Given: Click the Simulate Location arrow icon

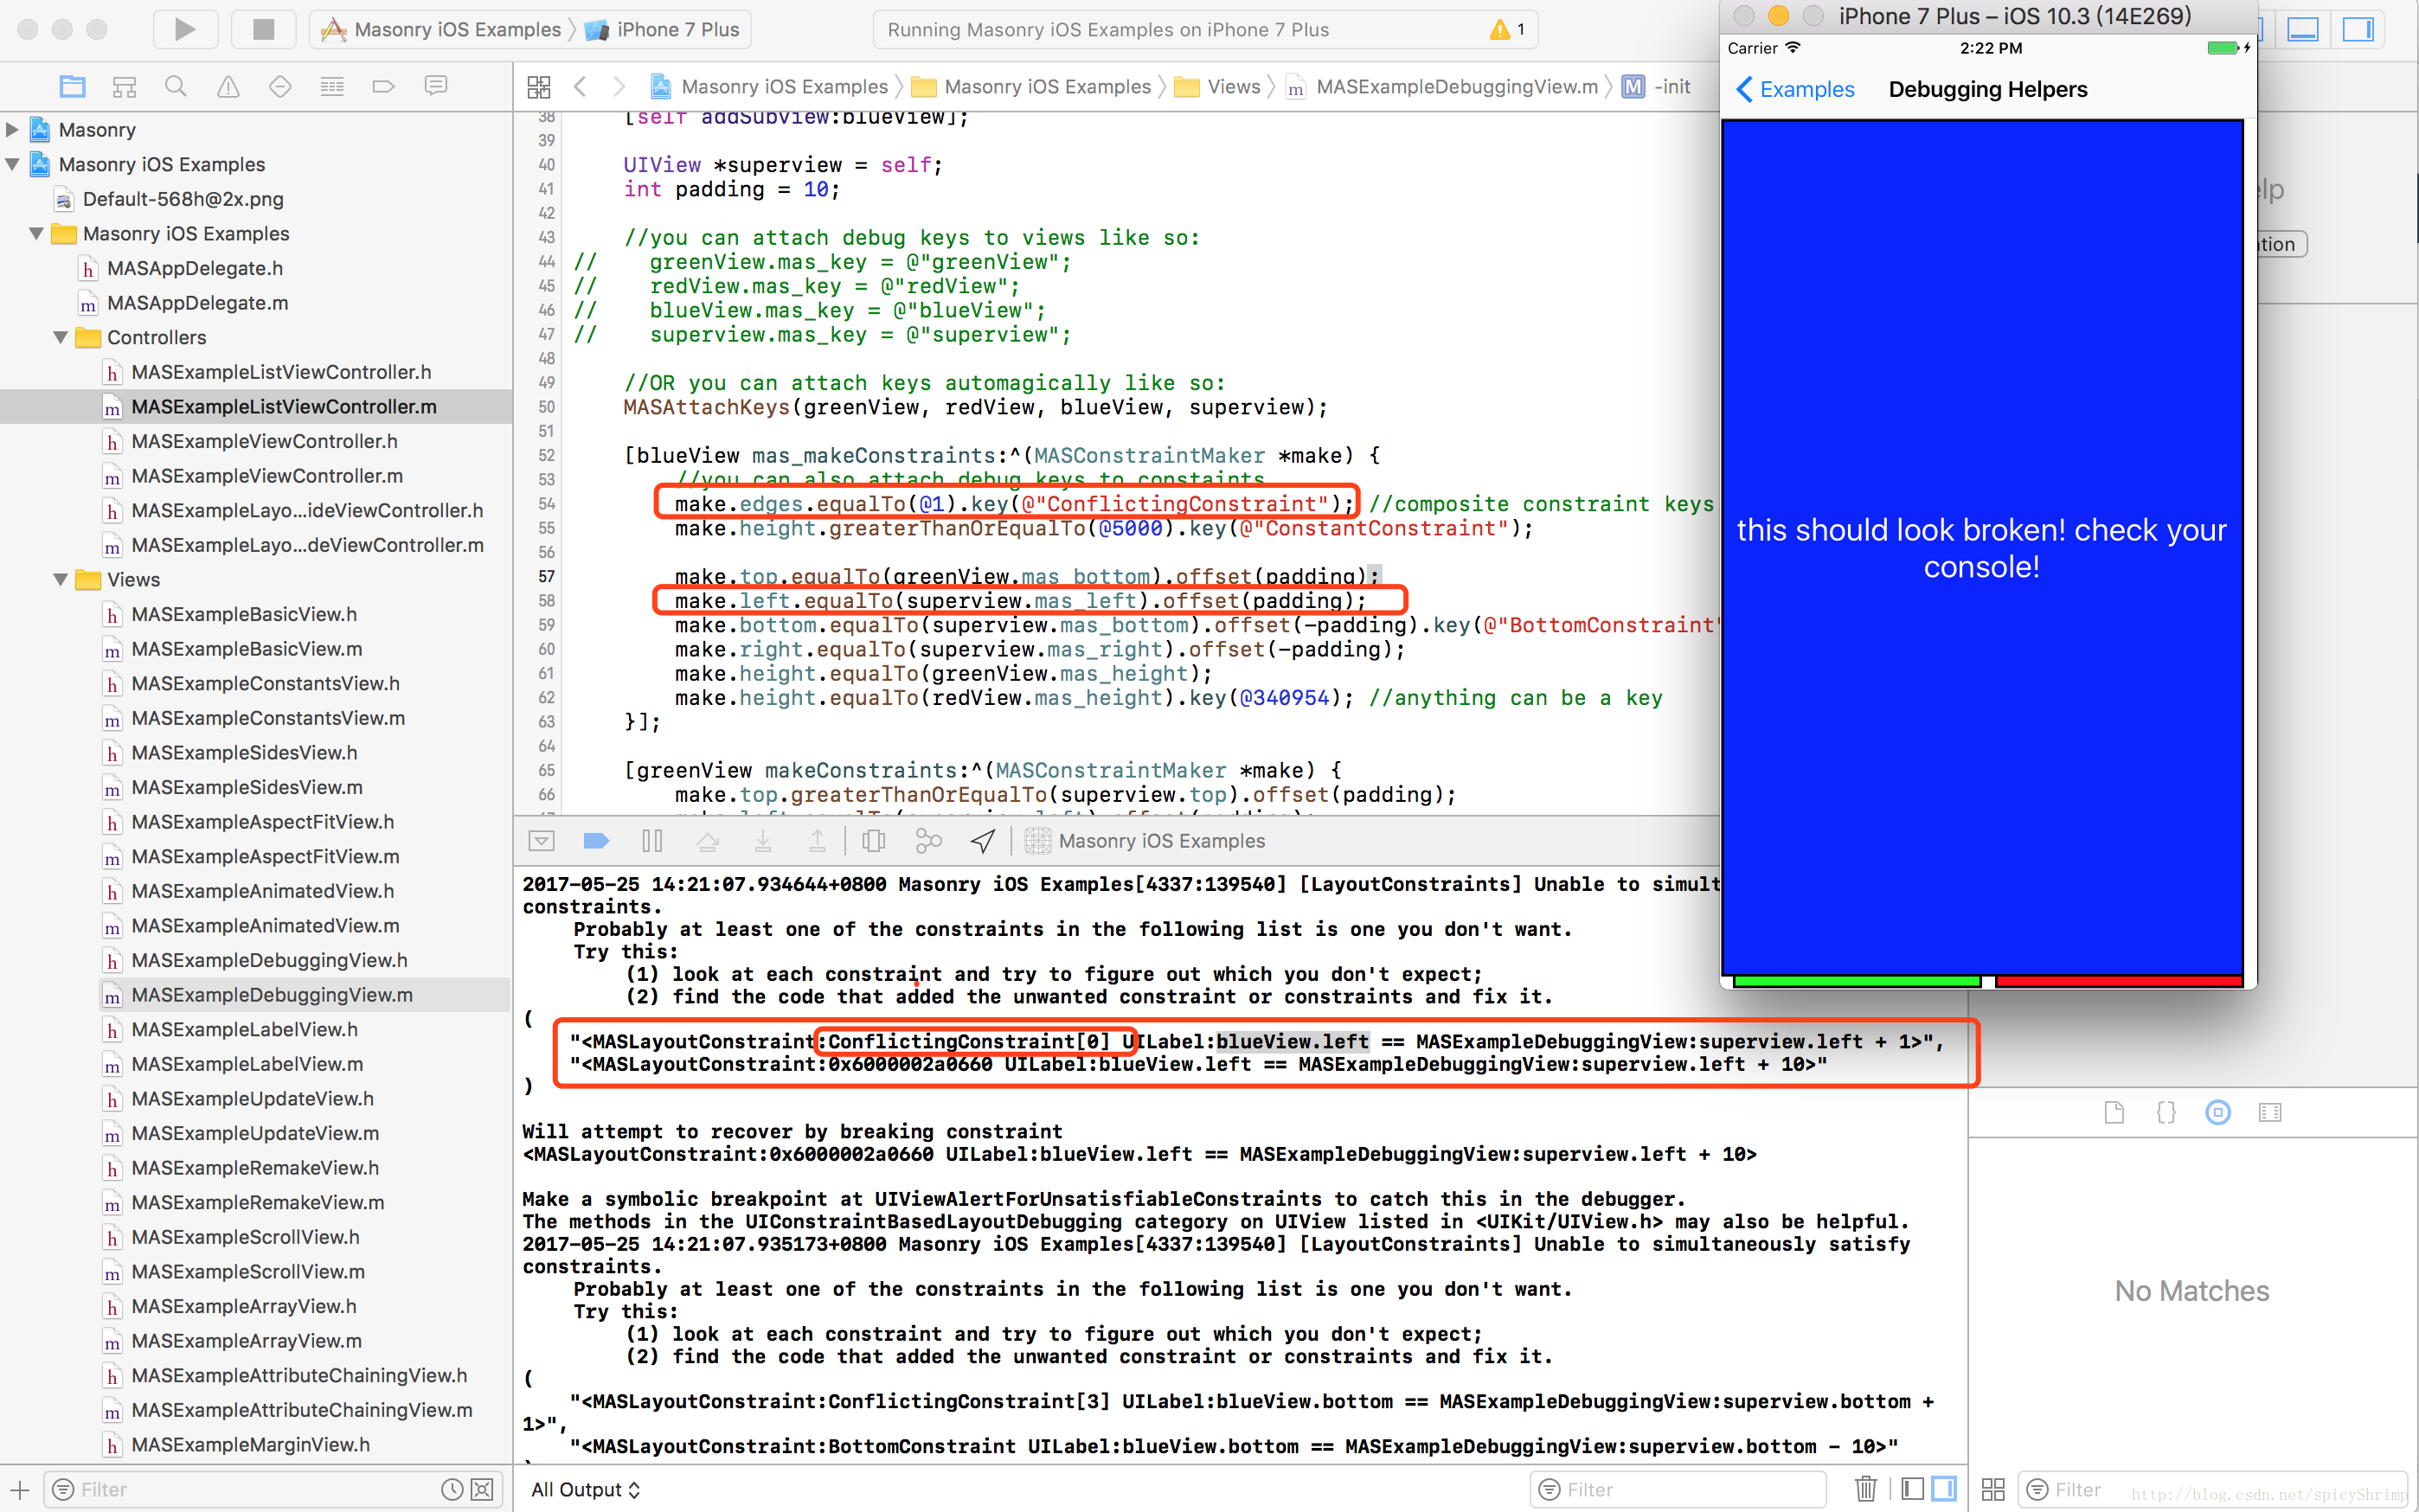Looking at the screenshot, I should (x=983, y=841).
